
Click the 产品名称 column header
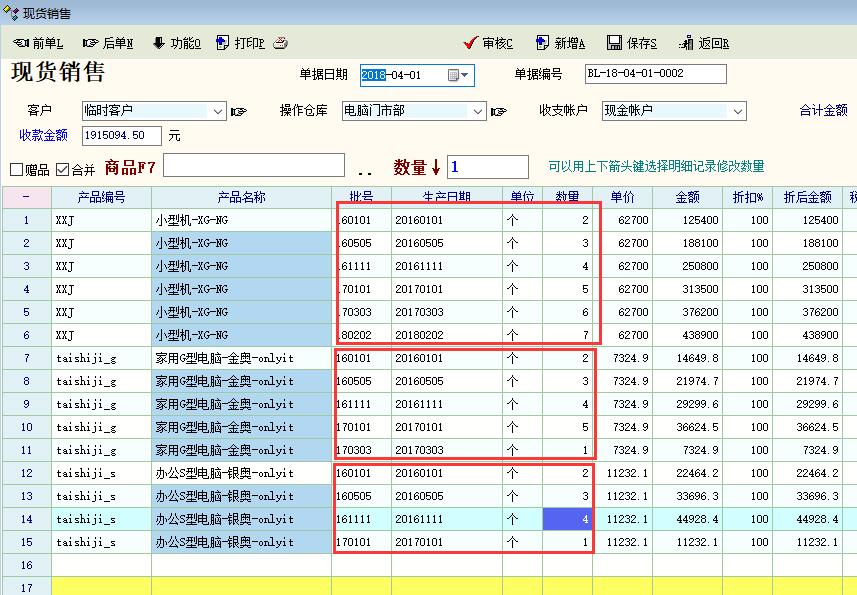(241, 197)
